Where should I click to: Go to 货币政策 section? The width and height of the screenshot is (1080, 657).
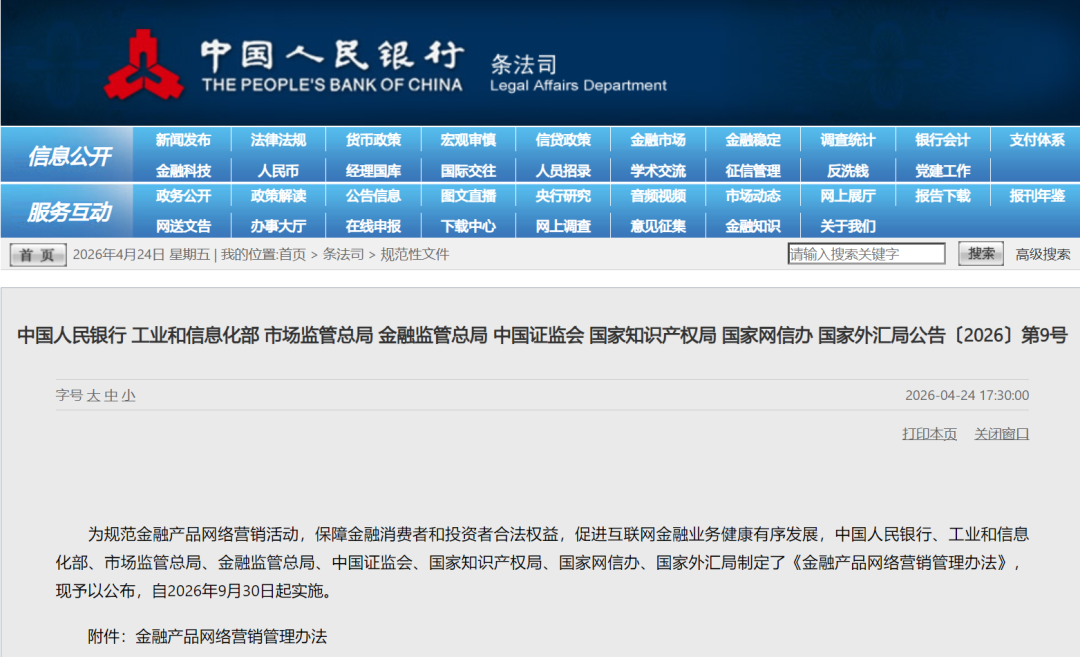pyautogui.click(x=373, y=140)
